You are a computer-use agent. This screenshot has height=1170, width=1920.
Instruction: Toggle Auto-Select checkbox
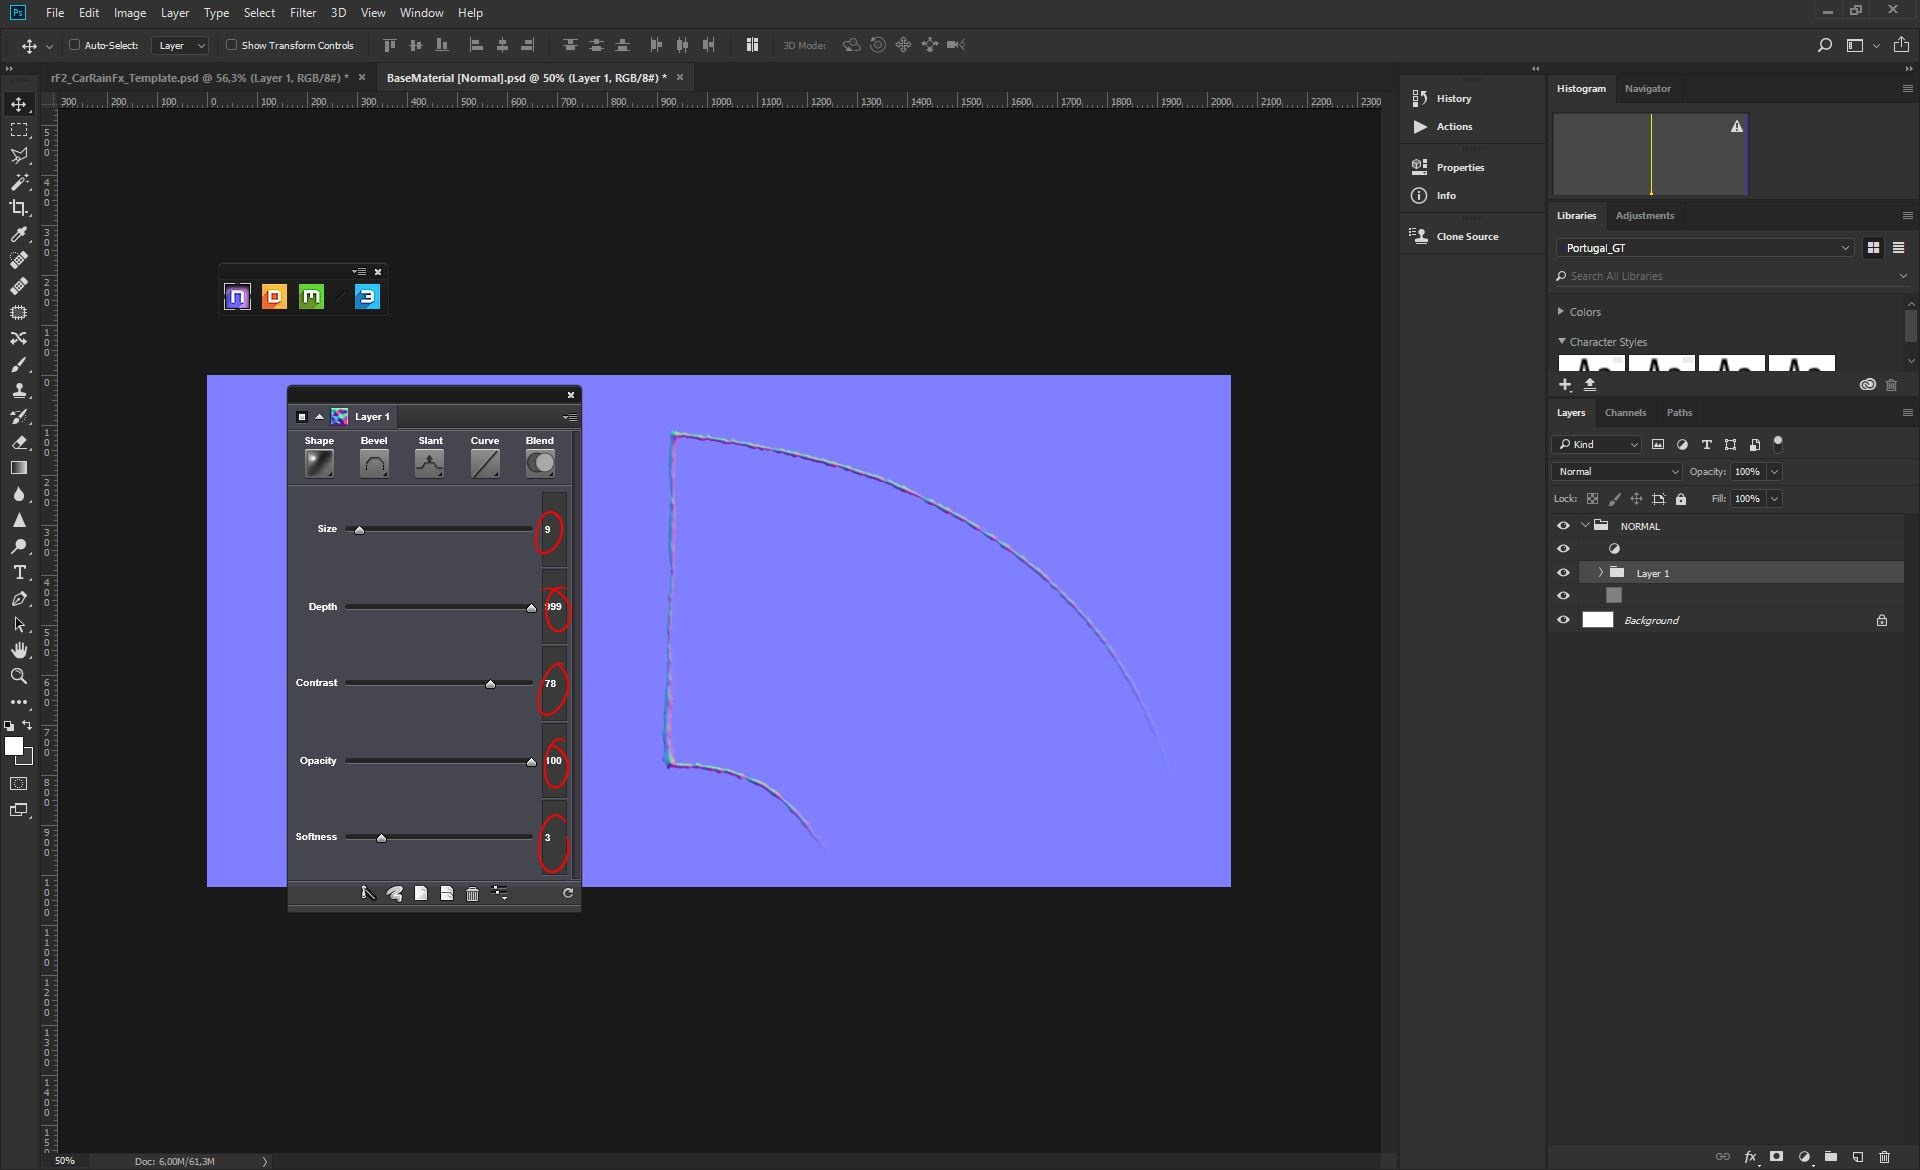tap(74, 45)
